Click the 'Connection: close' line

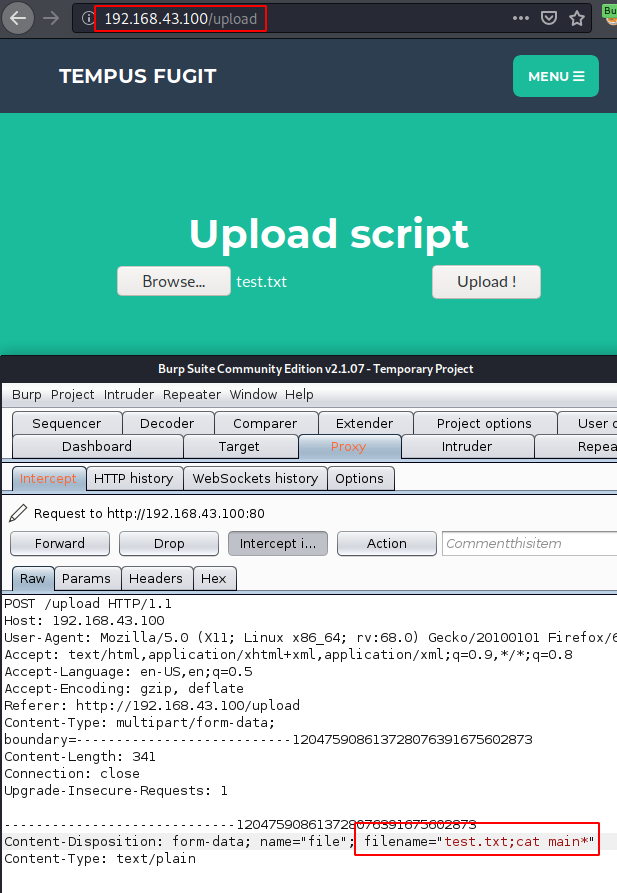pyautogui.click(x=72, y=773)
